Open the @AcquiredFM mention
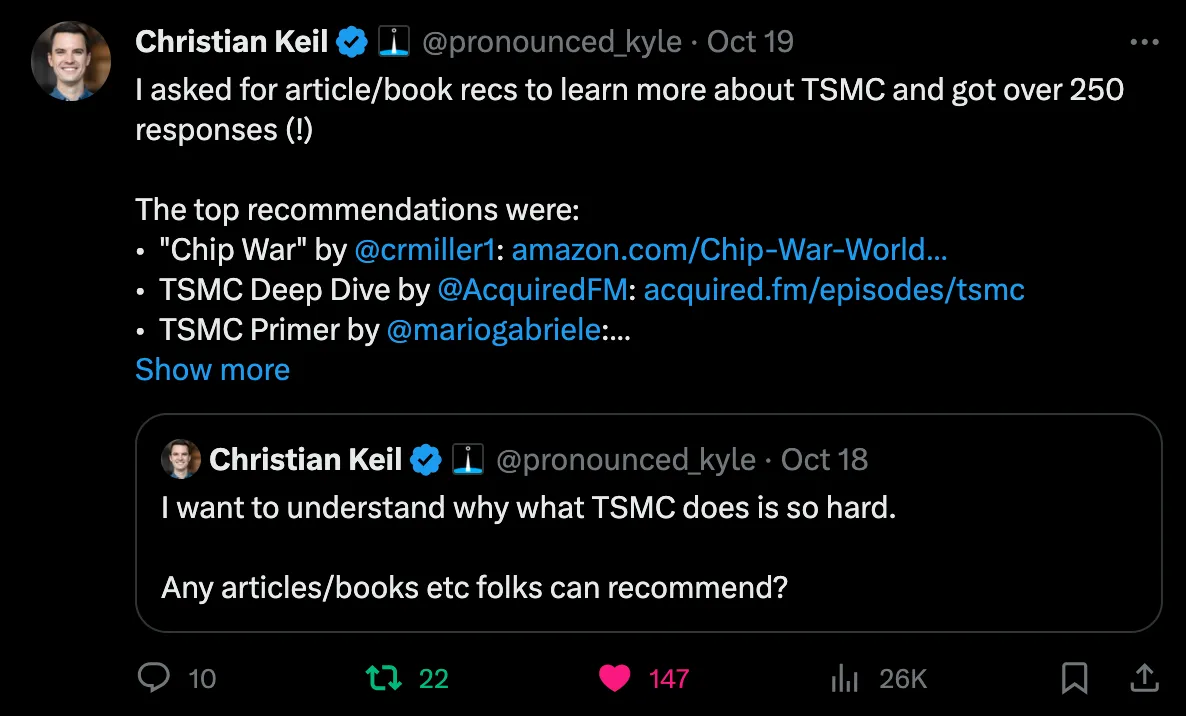 534,290
